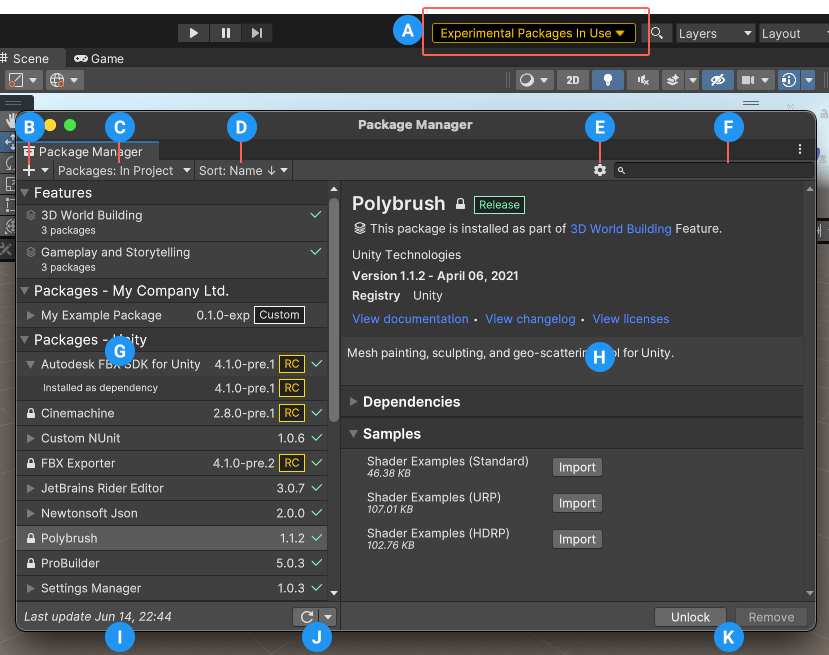
Task: Switch to the Game tab
Action: click(x=99, y=58)
